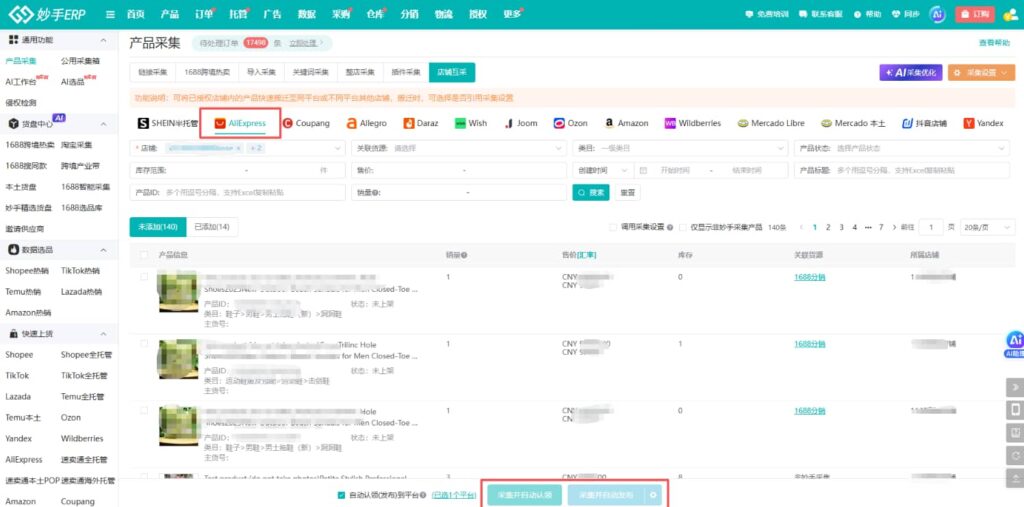Enable 调用采集设置 checkbox
This screenshot has width=1024, height=507.
click(613, 227)
